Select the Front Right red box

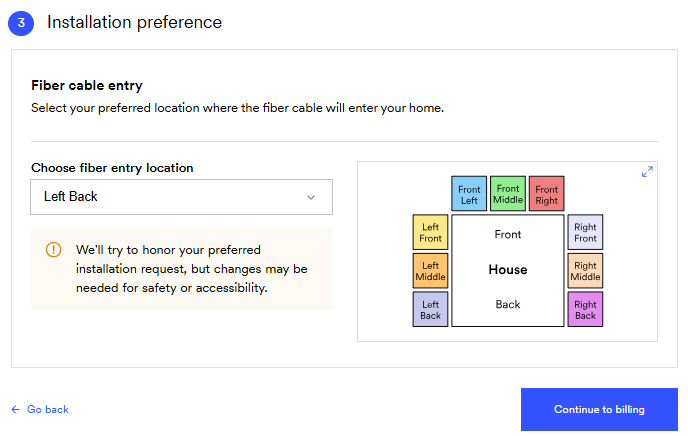pyautogui.click(x=547, y=194)
